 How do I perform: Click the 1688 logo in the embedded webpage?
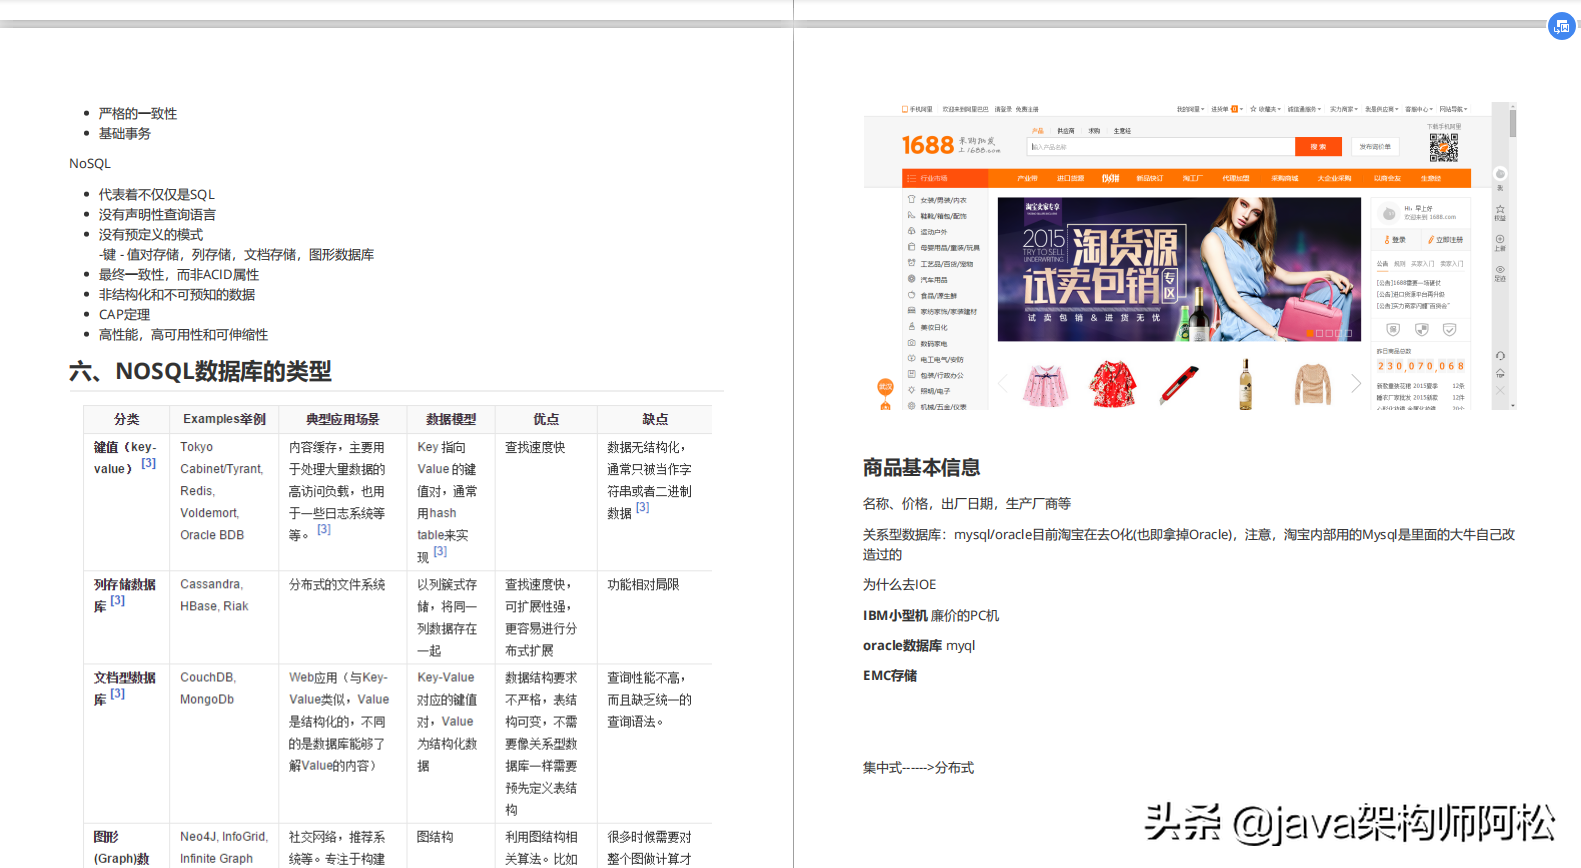pyautogui.click(x=928, y=145)
